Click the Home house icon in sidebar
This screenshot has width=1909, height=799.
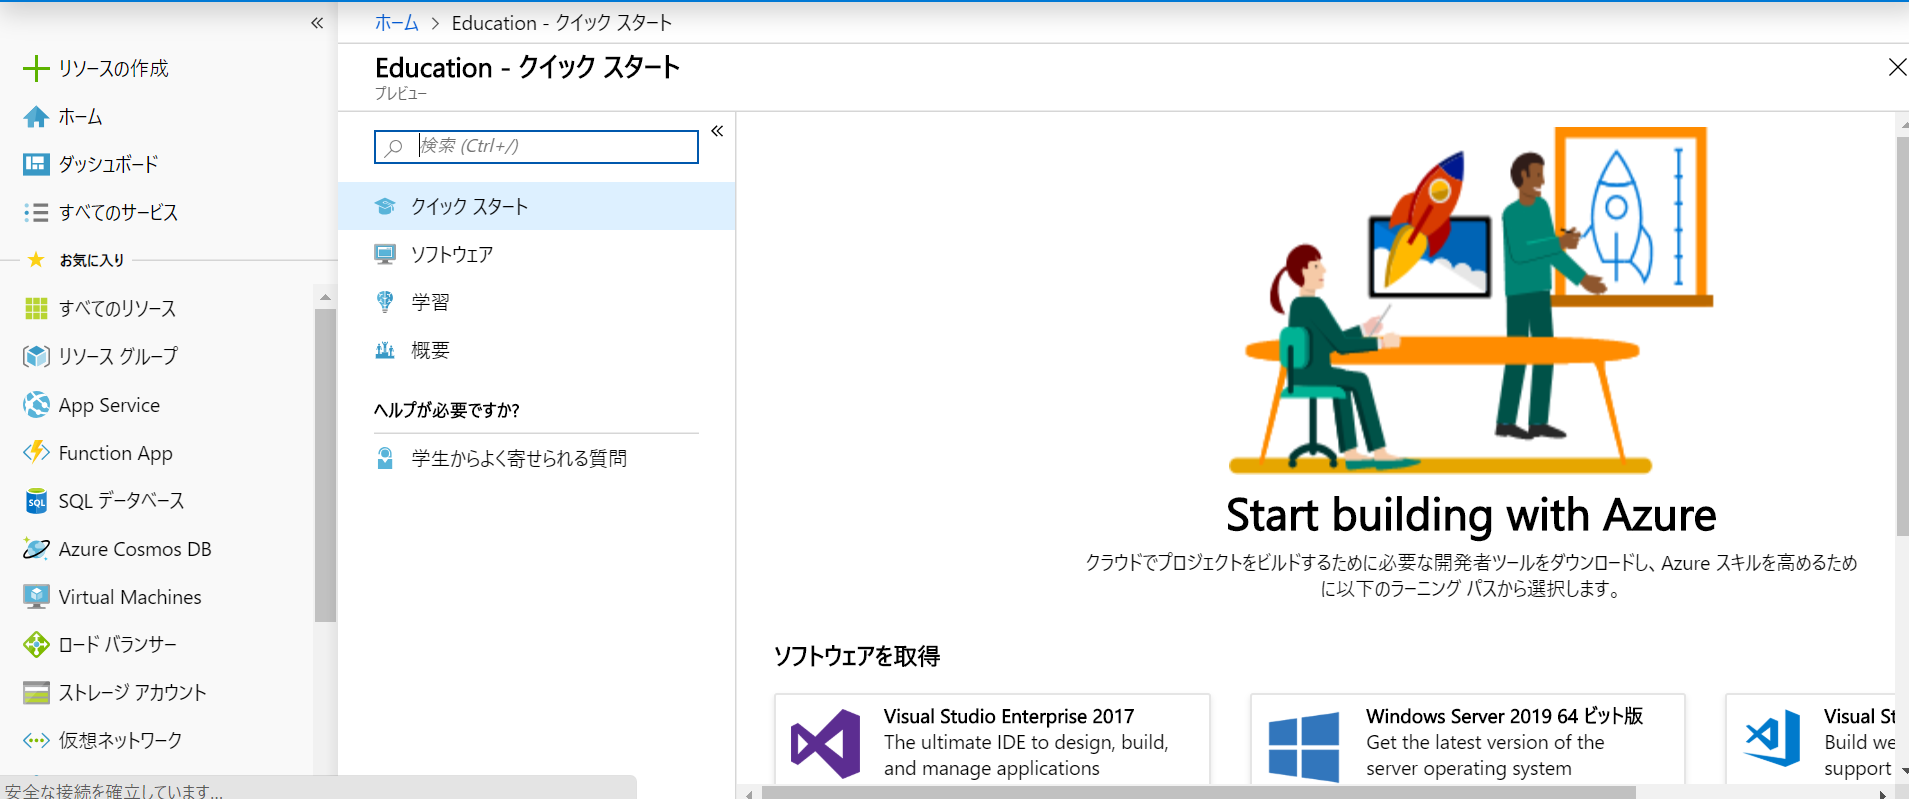(x=36, y=117)
